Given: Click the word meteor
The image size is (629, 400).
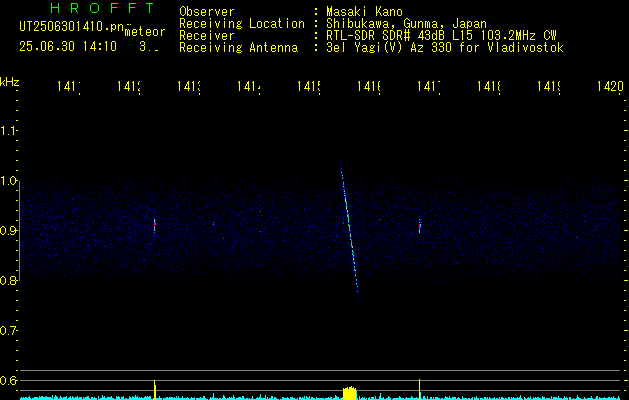Looking at the screenshot, I should [145, 32].
